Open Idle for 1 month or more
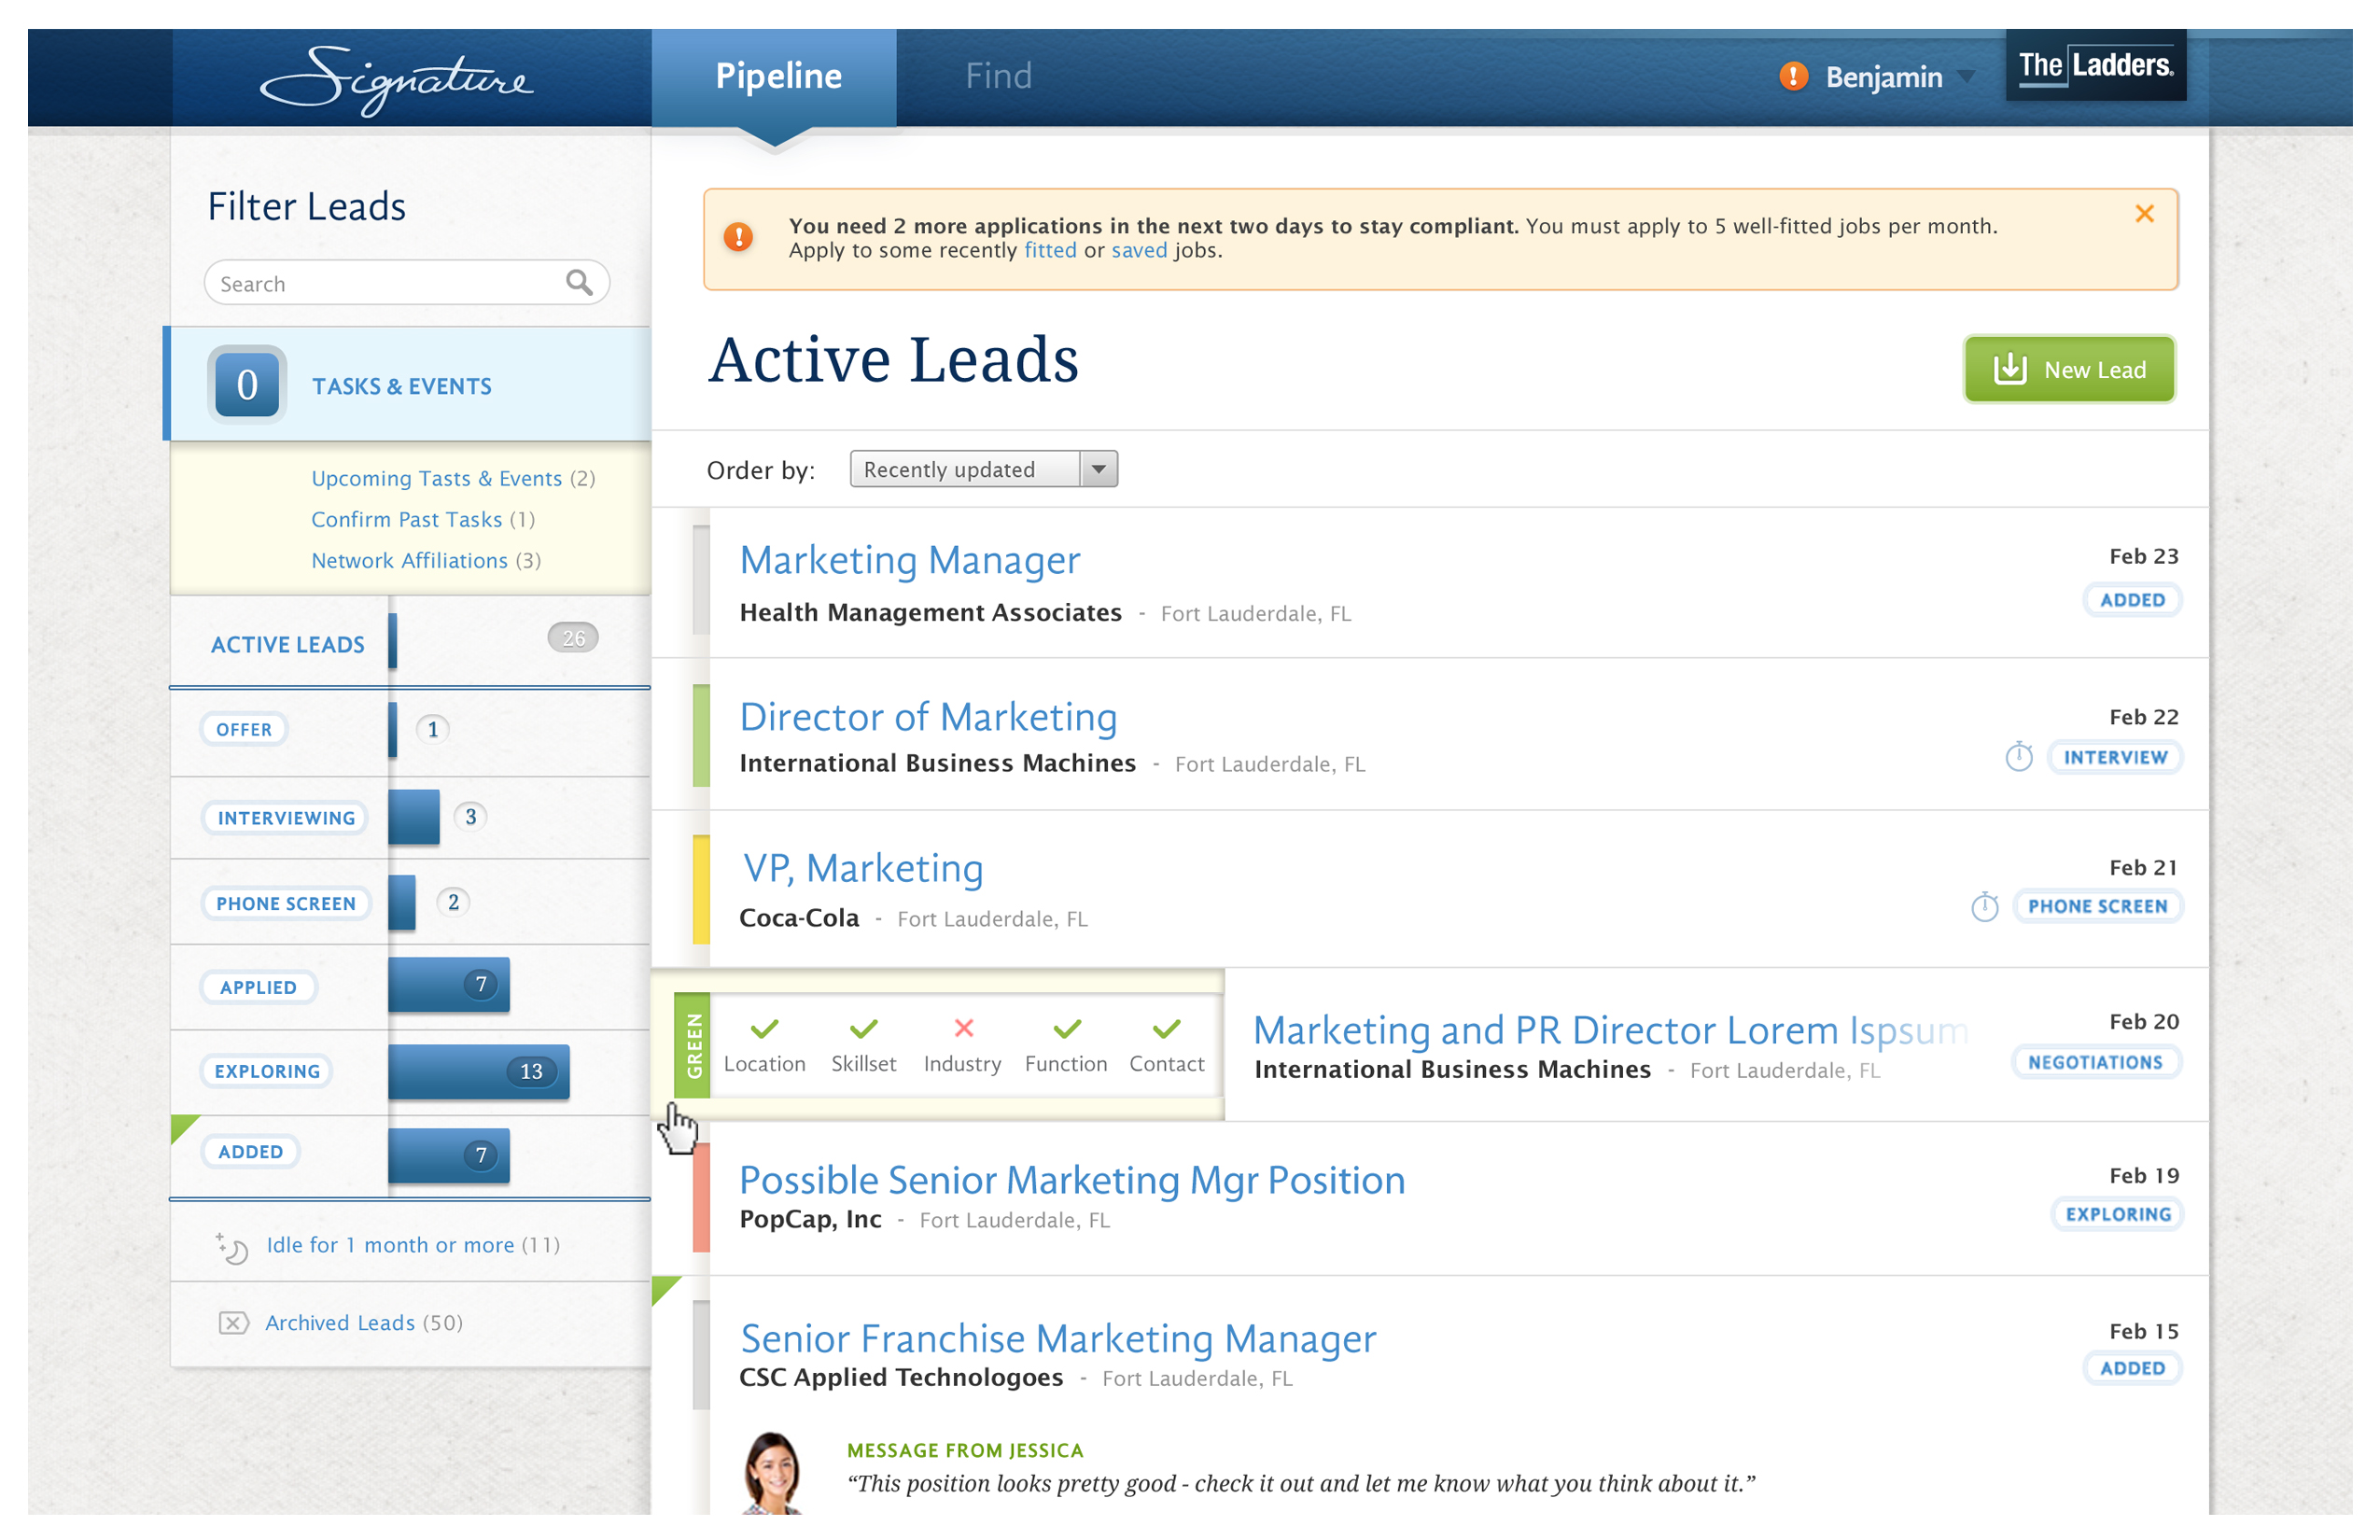The image size is (2380, 1540). [x=390, y=1245]
